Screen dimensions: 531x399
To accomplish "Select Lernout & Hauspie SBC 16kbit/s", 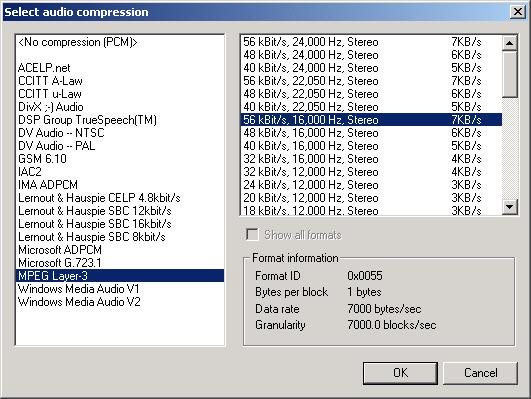I will click(x=120, y=224).
